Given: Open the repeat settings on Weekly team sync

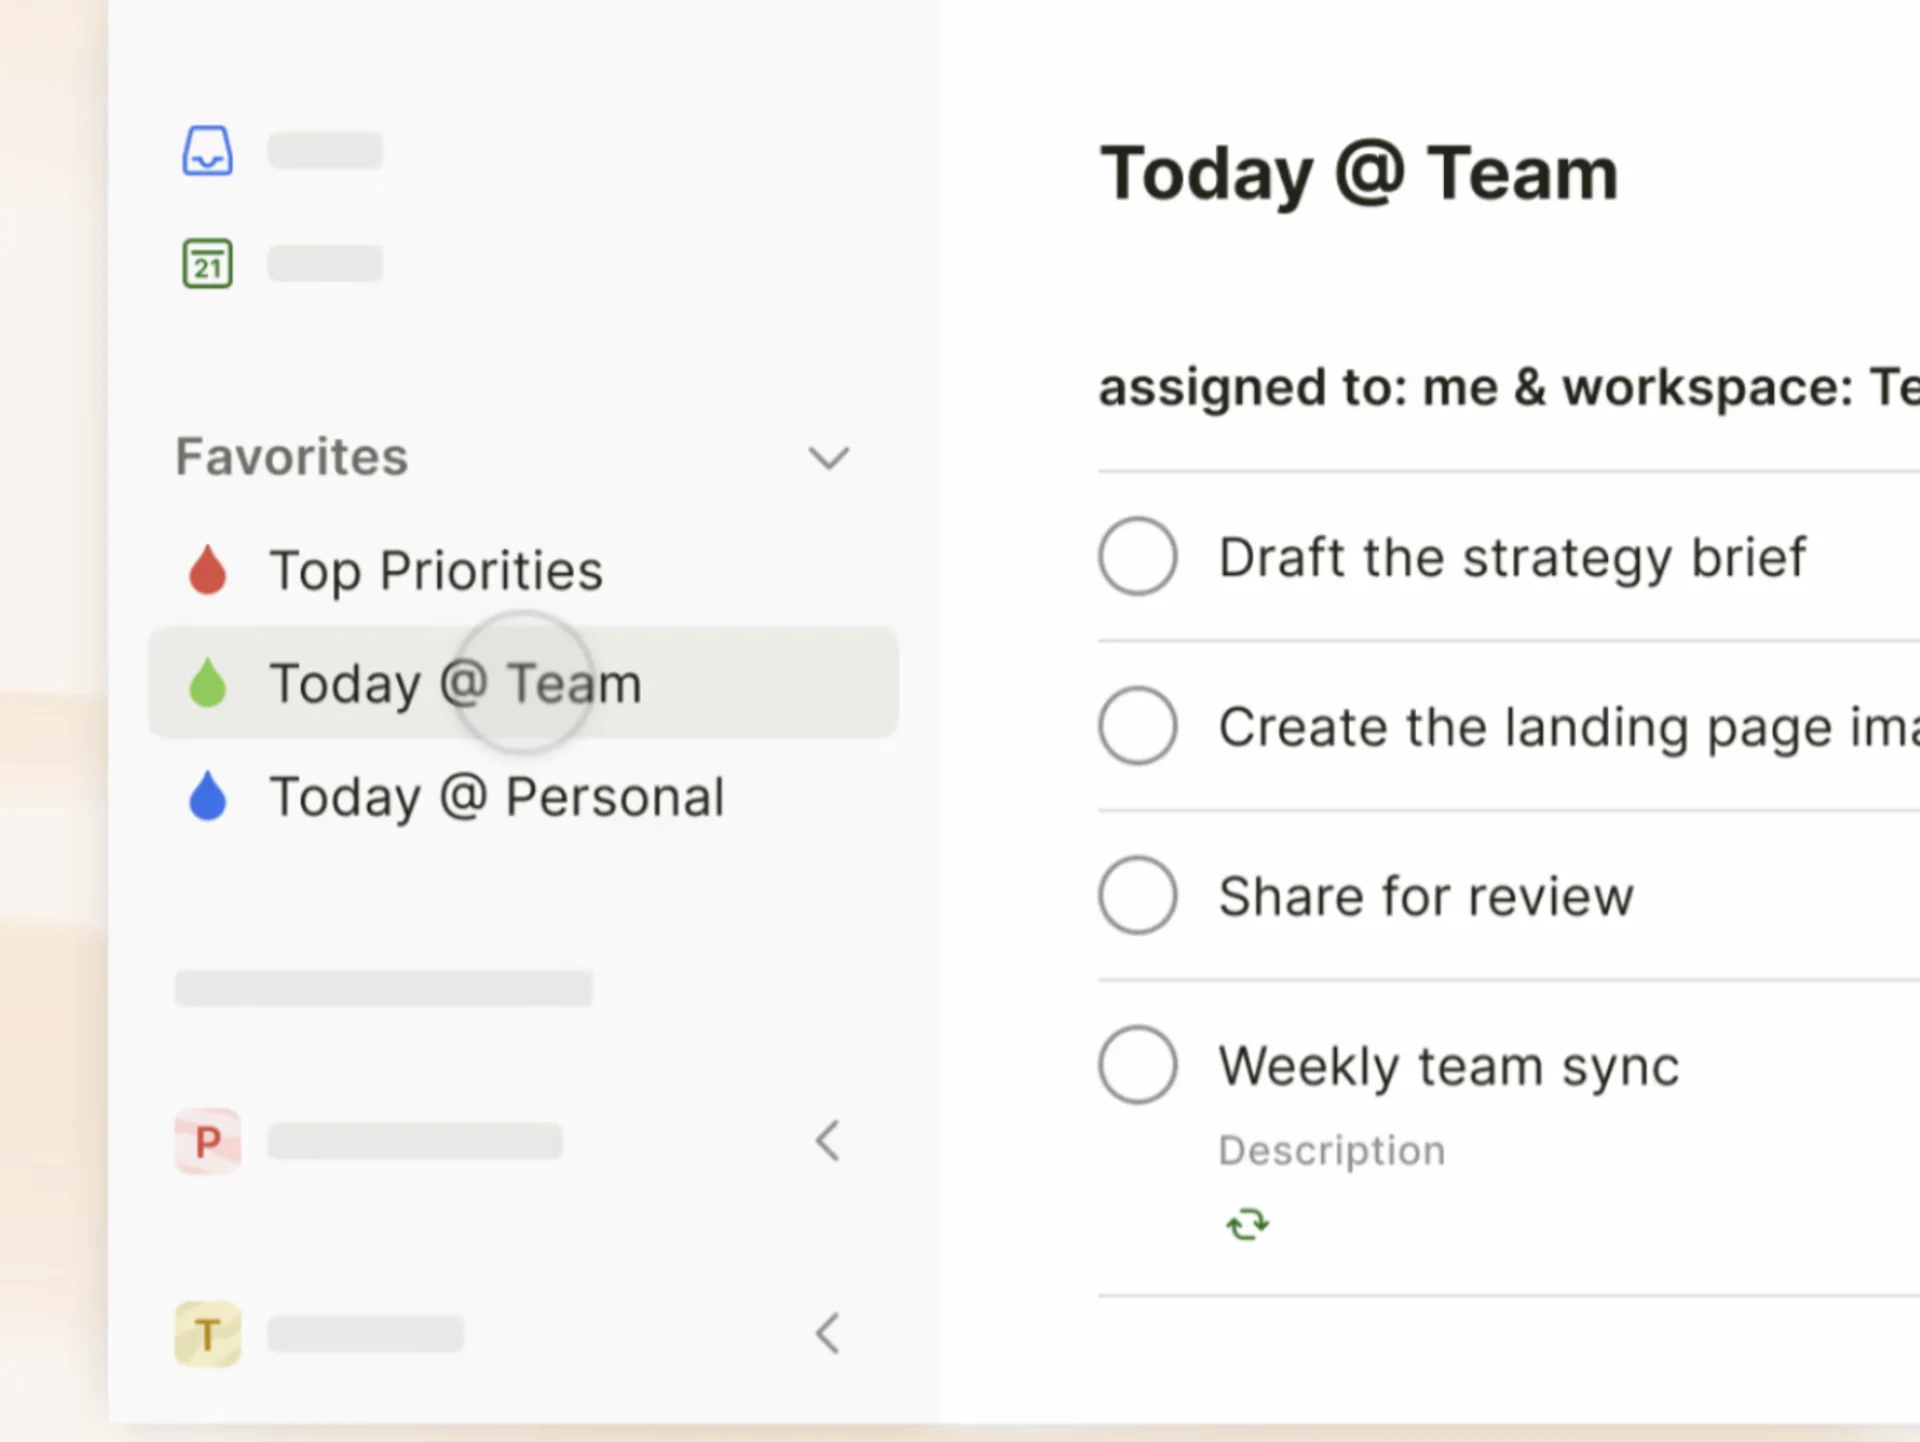Looking at the screenshot, I should coord(1246,1222).
